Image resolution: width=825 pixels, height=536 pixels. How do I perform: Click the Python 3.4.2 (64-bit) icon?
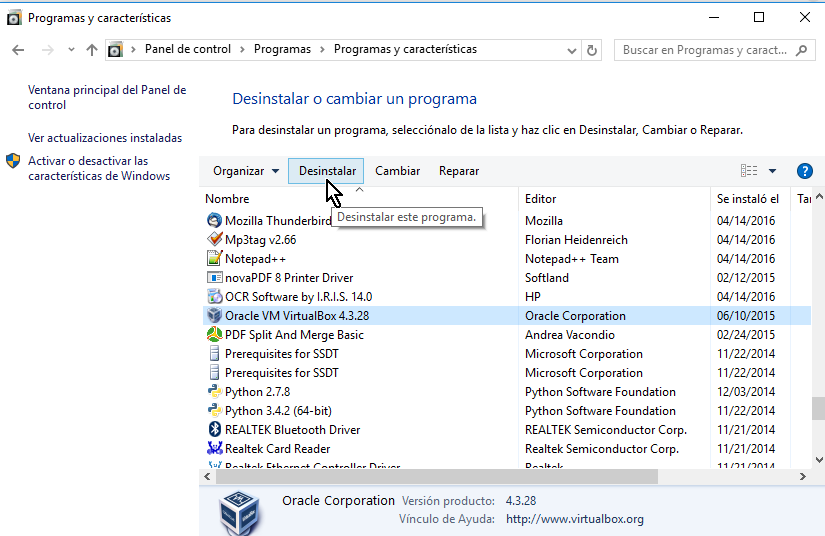coord(214,410)
